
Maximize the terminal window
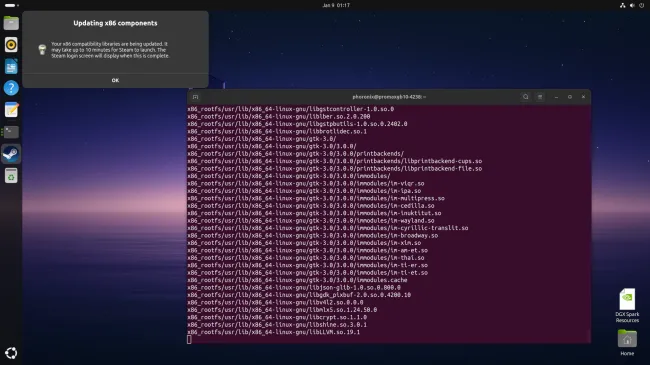570,97
